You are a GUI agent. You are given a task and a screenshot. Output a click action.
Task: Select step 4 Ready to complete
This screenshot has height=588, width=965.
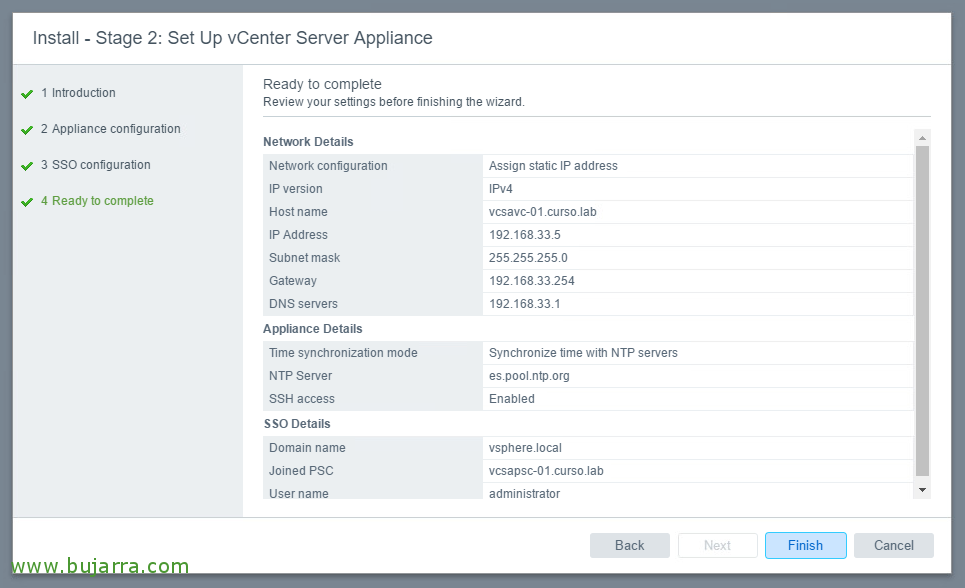click(x=97, y=201)
